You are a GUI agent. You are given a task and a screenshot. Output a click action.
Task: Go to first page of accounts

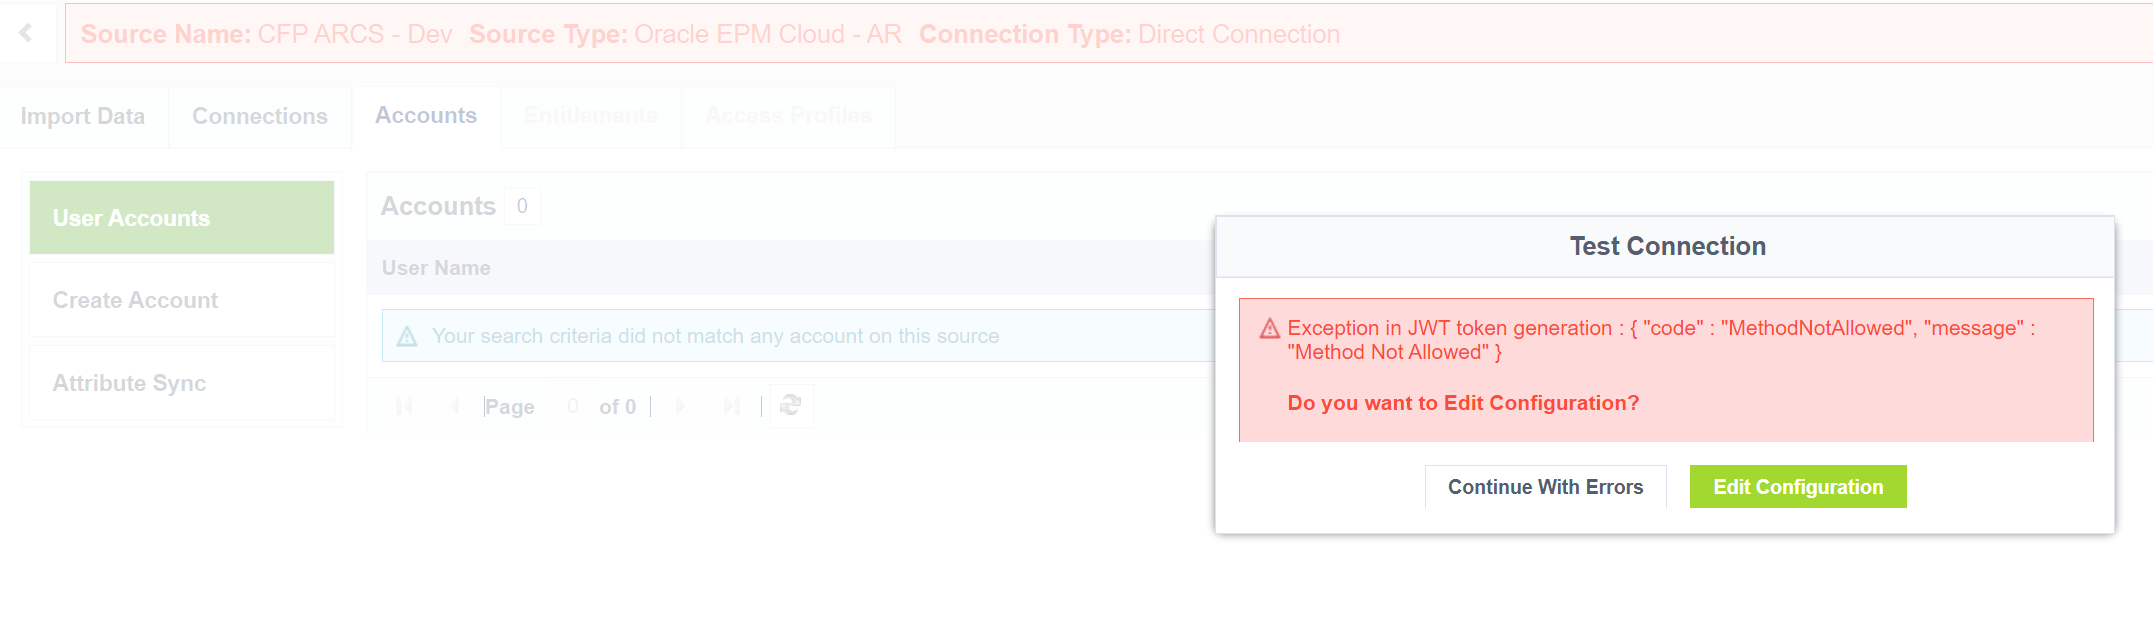coord(404,406)
